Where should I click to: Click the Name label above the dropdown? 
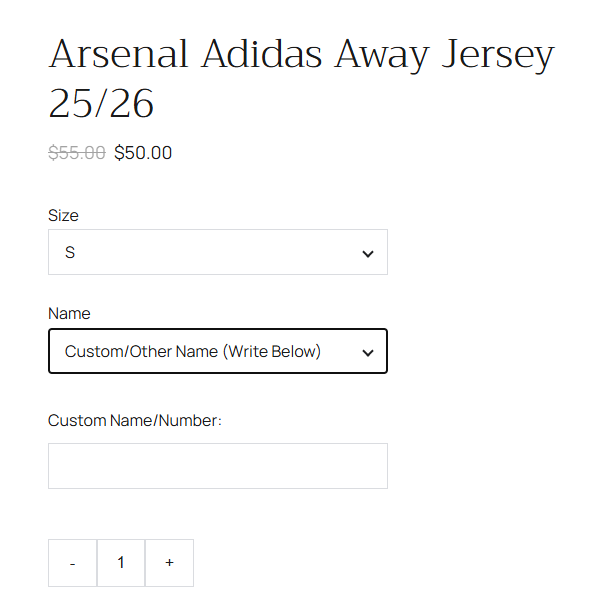[x=69, y=313]
